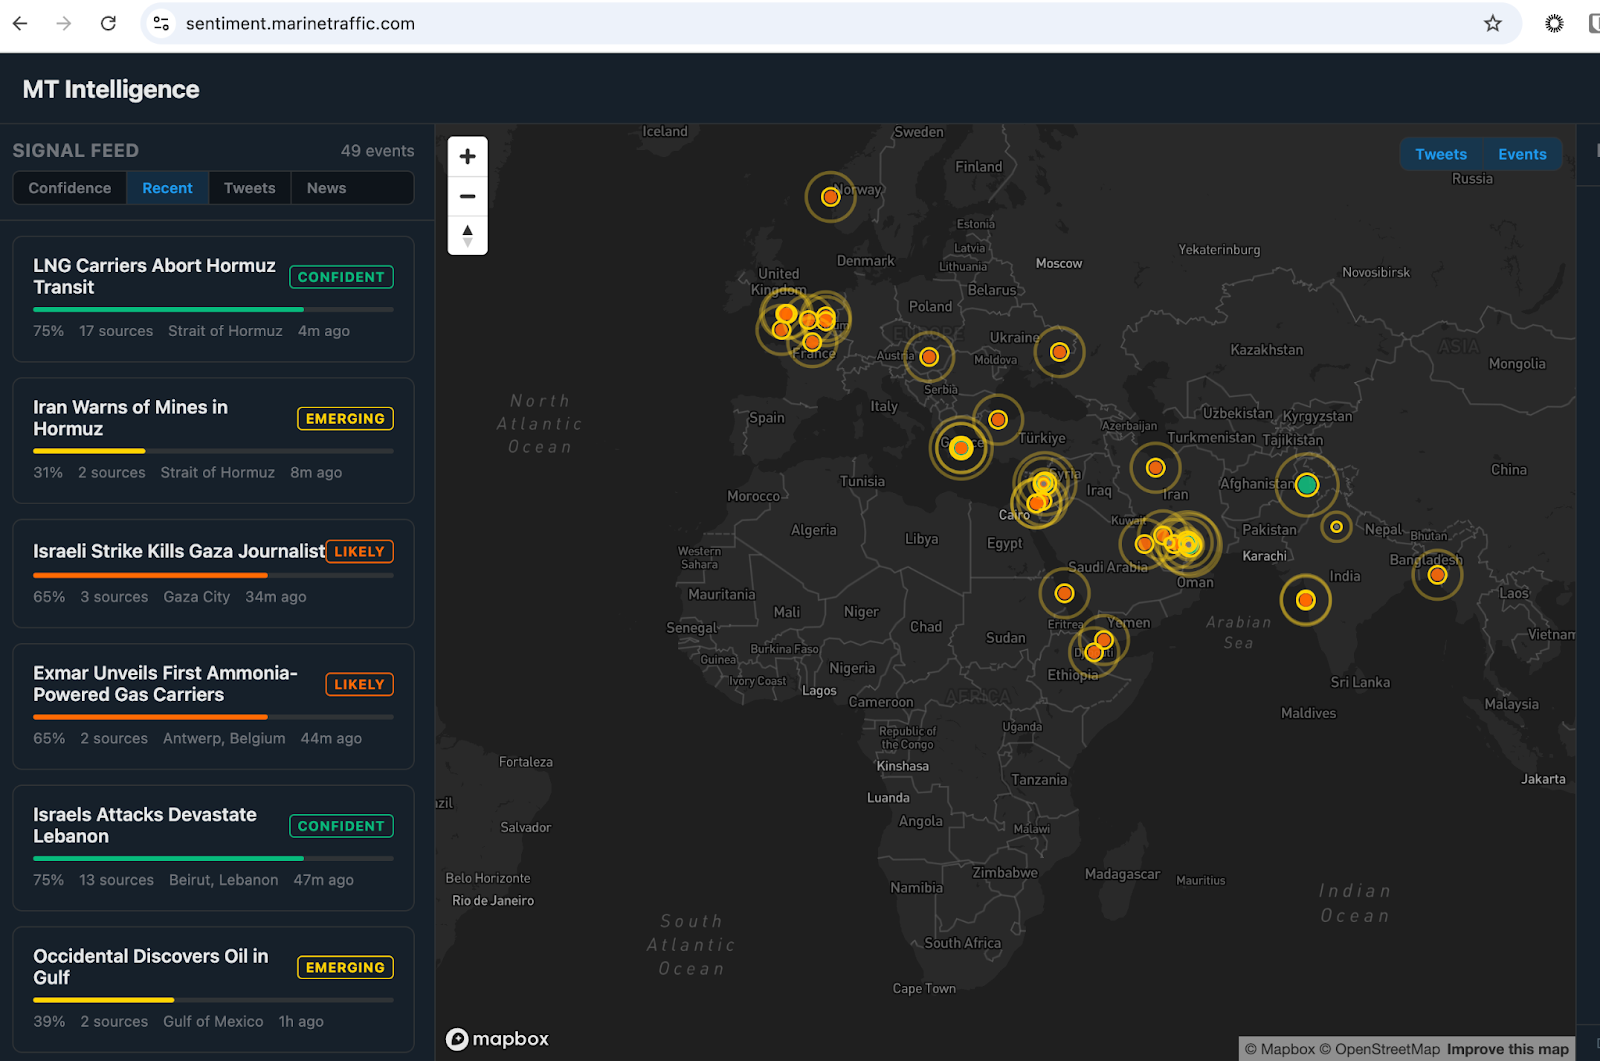The image size is (1600, 1061).
Task: Click the event marker over Norway
Action: pyautogui.click(x=830, y=197)
